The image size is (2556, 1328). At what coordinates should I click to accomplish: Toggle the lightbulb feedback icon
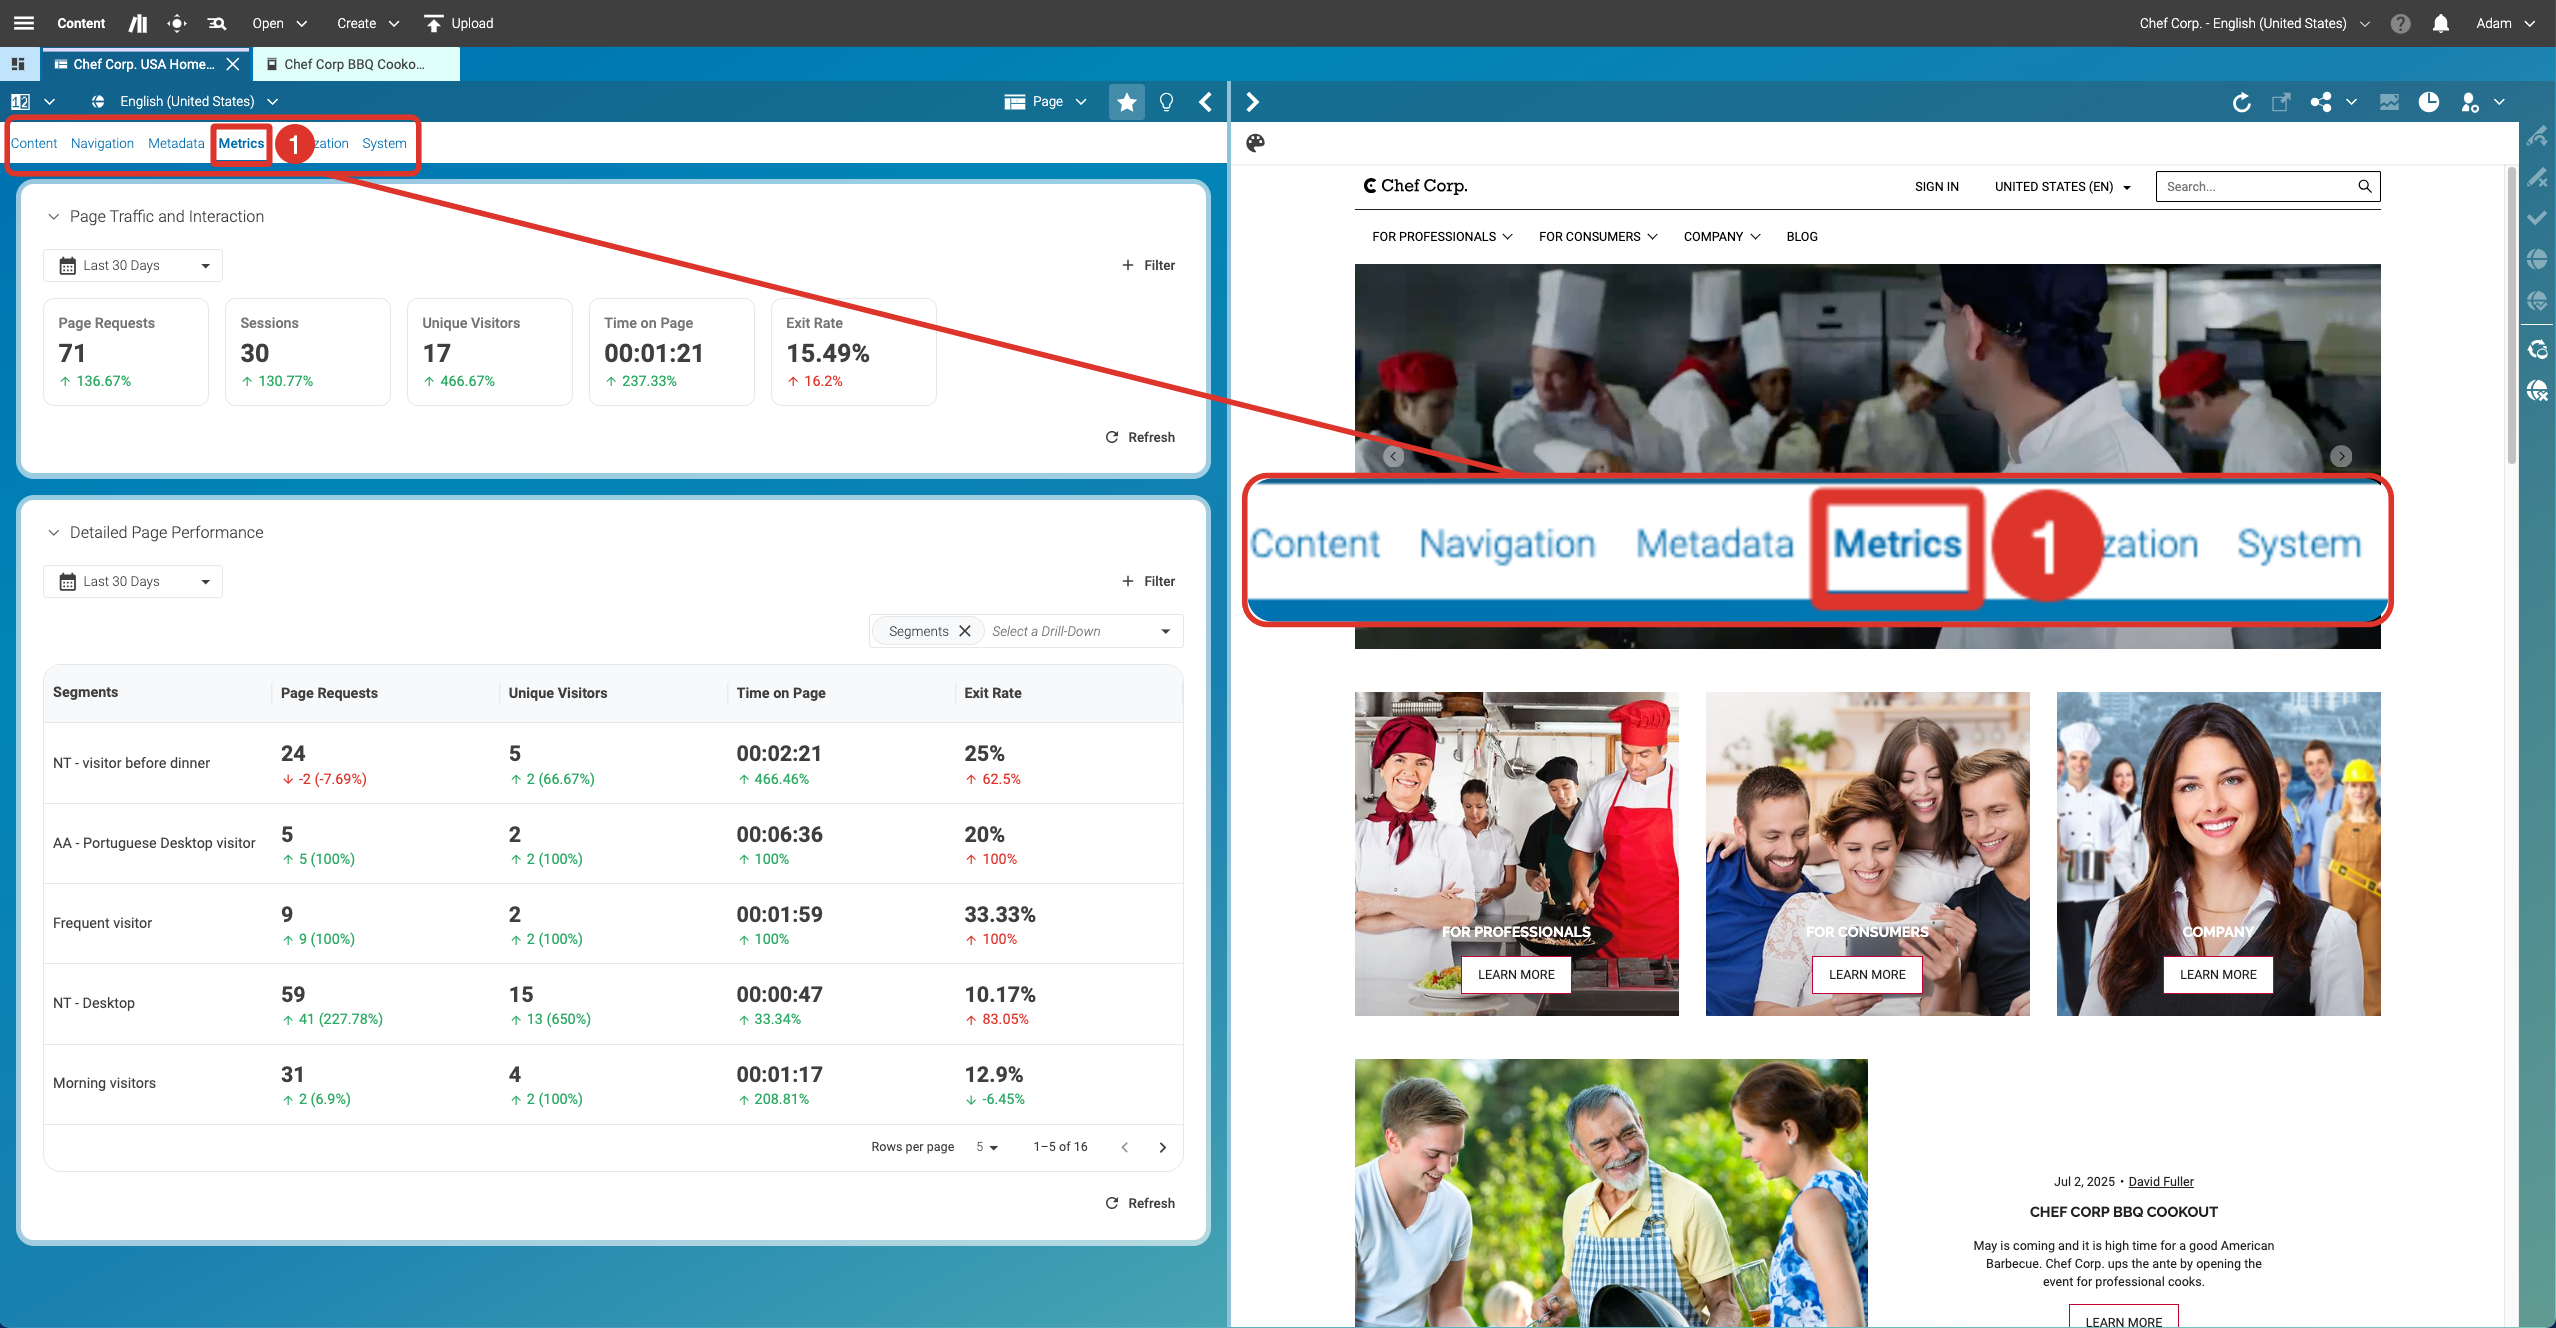coord(1166,101)
